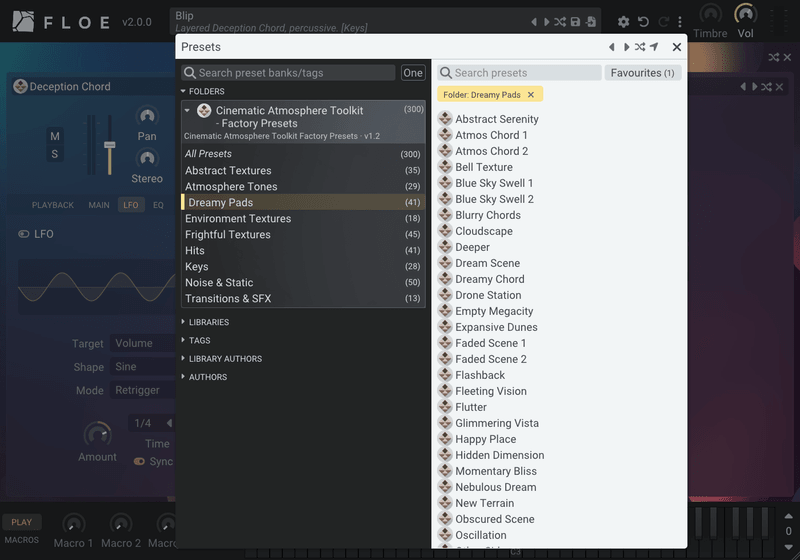The height and width of the screenshot is (560, 800).
Task: Shuffle presets in Presets panel header
Action: tap(640, 47)
